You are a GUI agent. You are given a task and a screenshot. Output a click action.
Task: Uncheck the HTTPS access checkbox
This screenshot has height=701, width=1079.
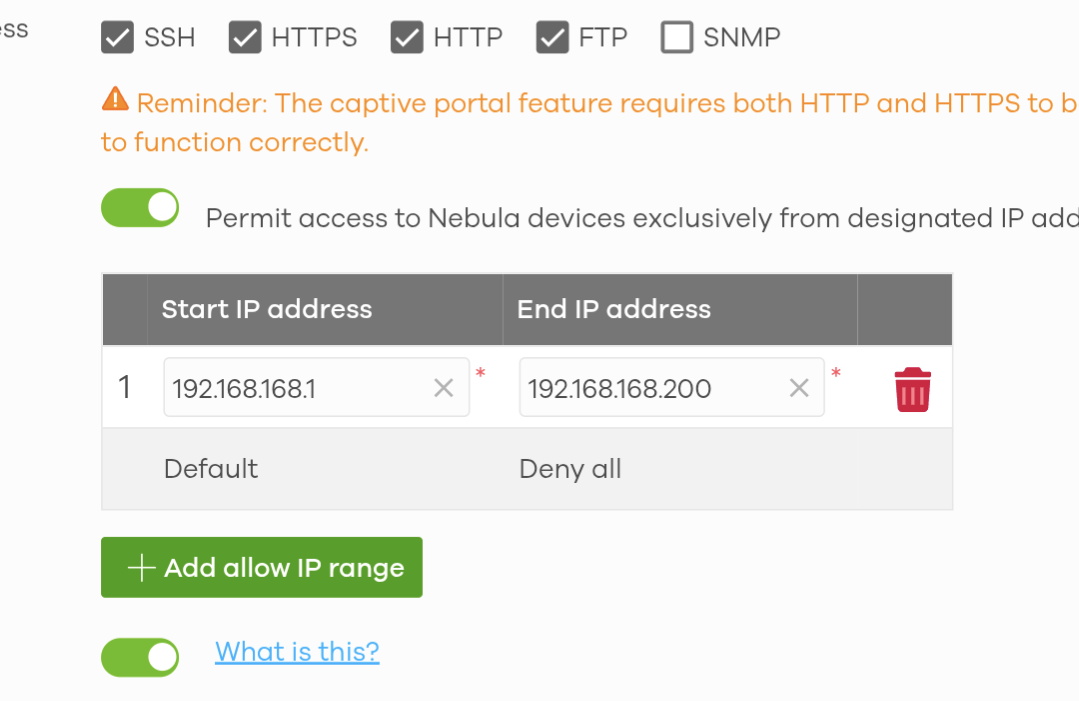tap(245, 38)
